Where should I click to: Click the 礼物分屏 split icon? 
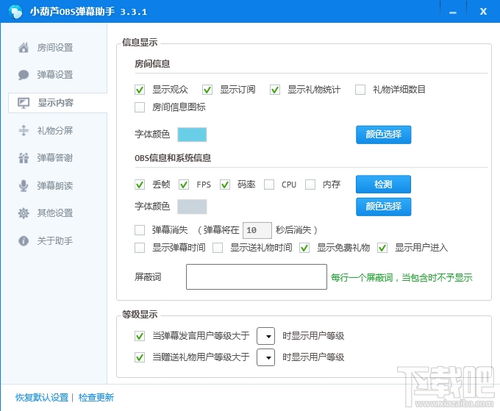tap(23, 130)
